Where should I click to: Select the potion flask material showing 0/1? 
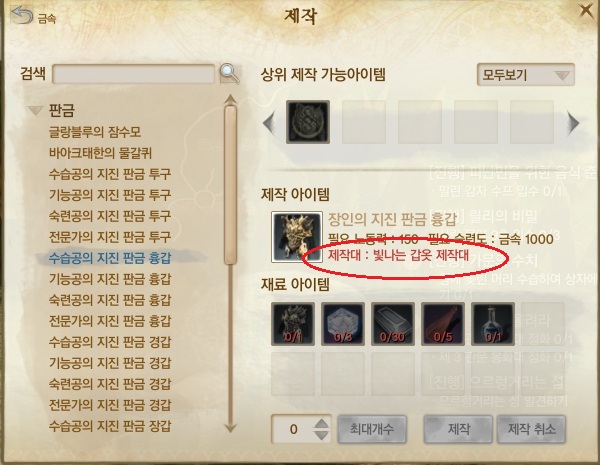493,324
